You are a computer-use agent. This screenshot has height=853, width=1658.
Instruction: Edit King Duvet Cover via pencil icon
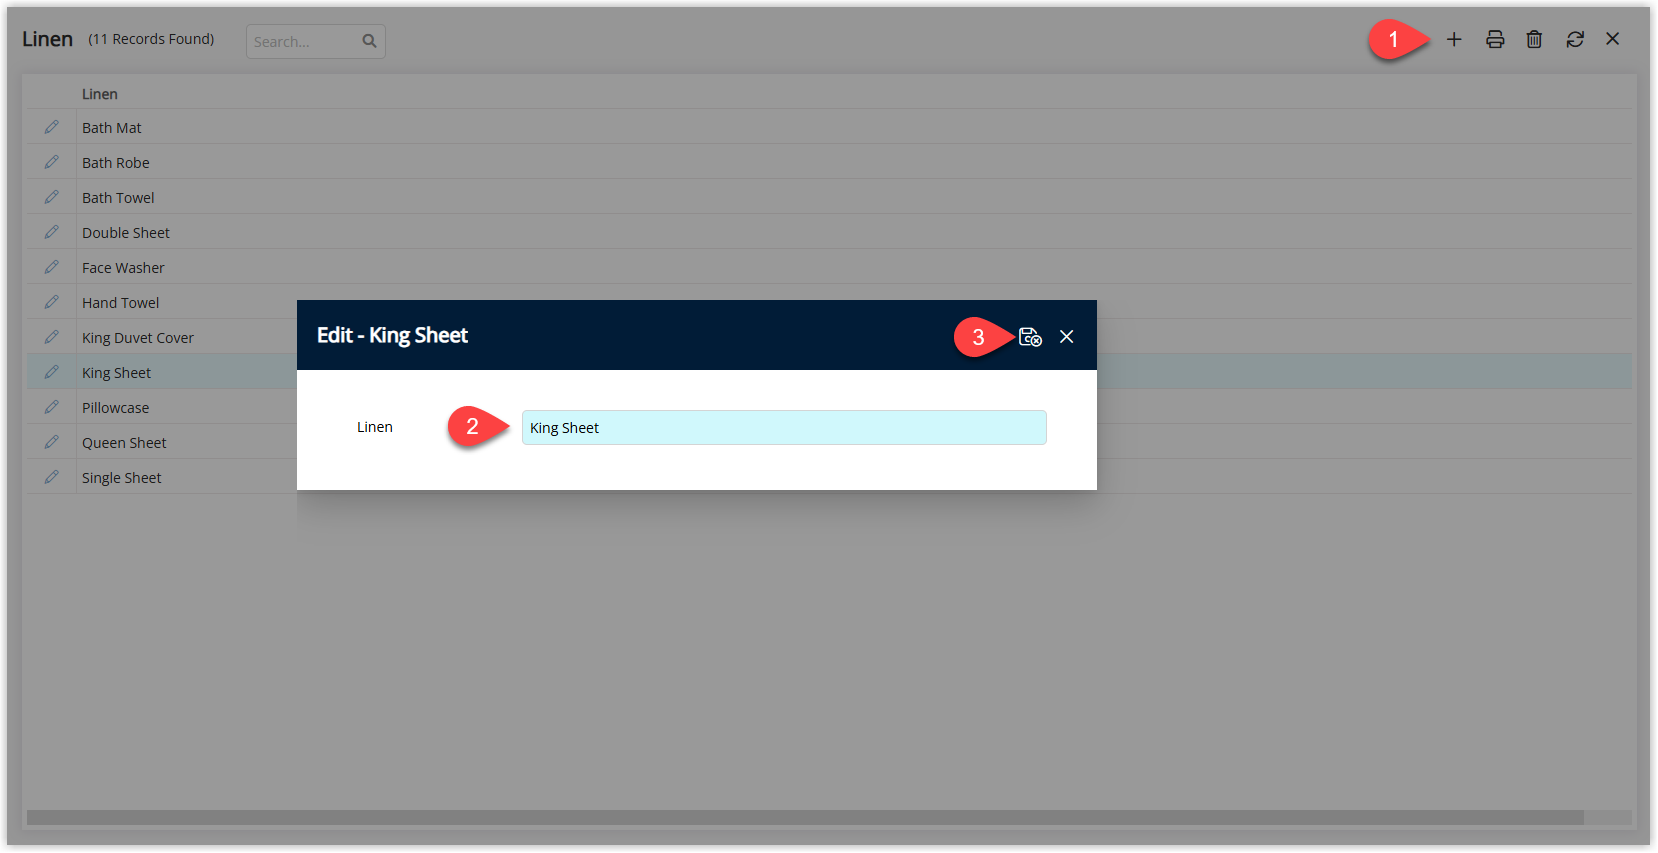[x=52, y=337]
